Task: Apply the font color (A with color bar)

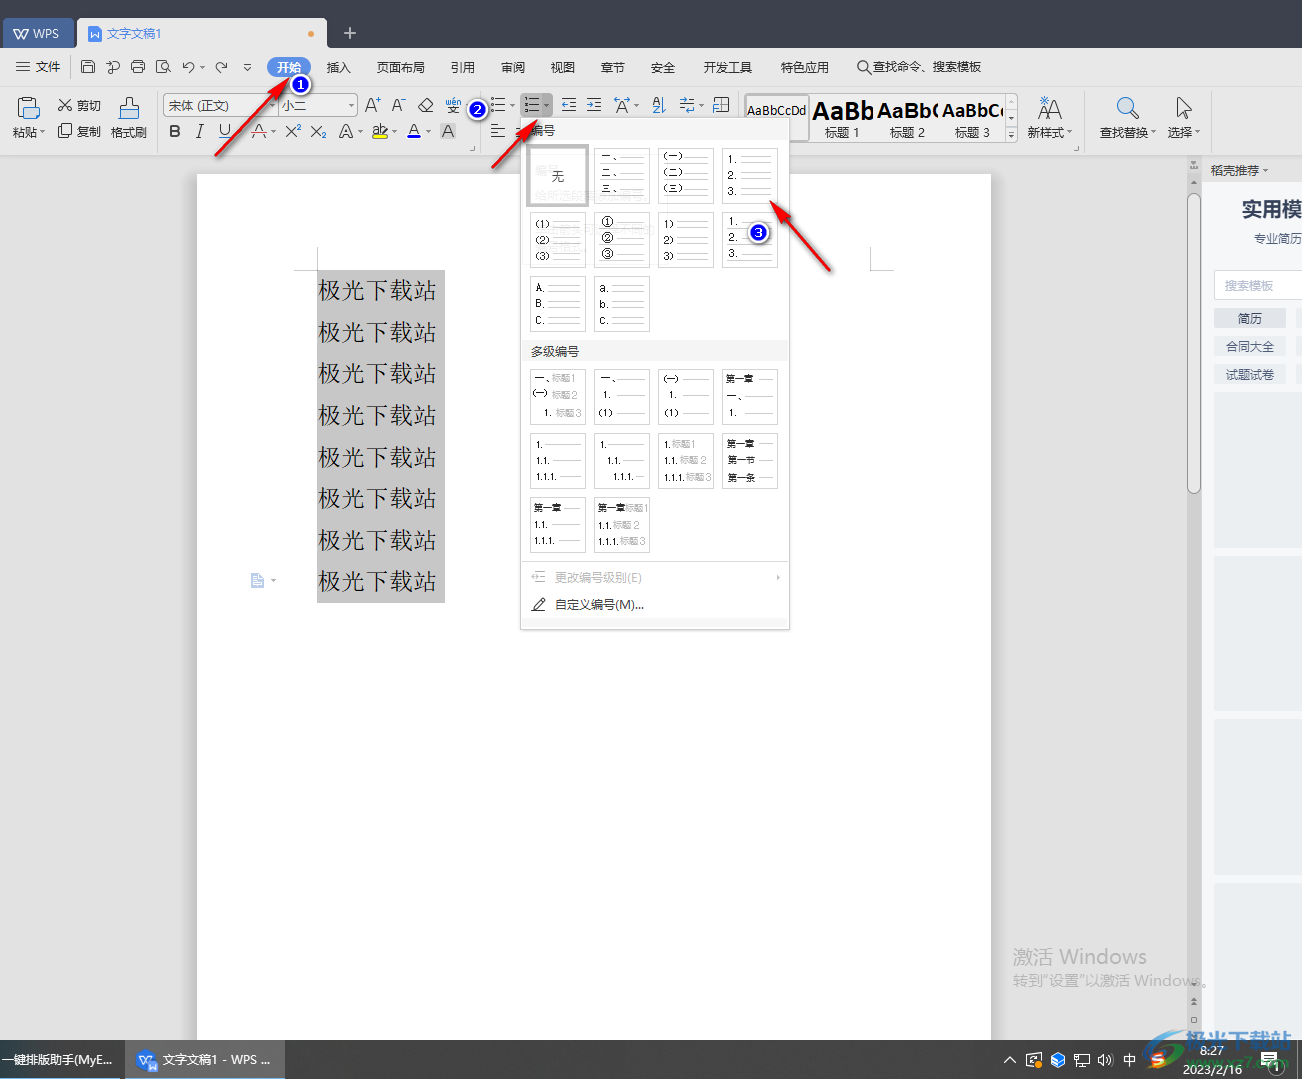Action: pyautogui.click(x=414, y=131)
